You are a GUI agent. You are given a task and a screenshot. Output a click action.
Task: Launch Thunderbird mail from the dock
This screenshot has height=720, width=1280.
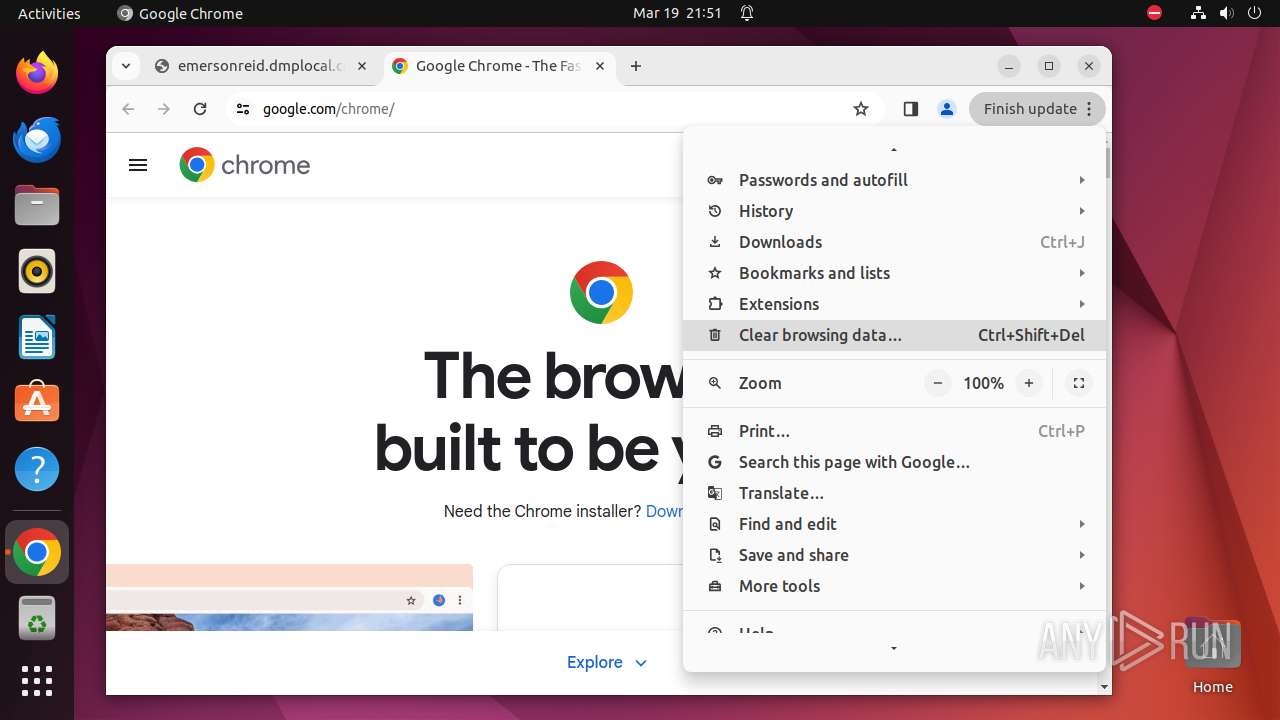pos(37,139)
